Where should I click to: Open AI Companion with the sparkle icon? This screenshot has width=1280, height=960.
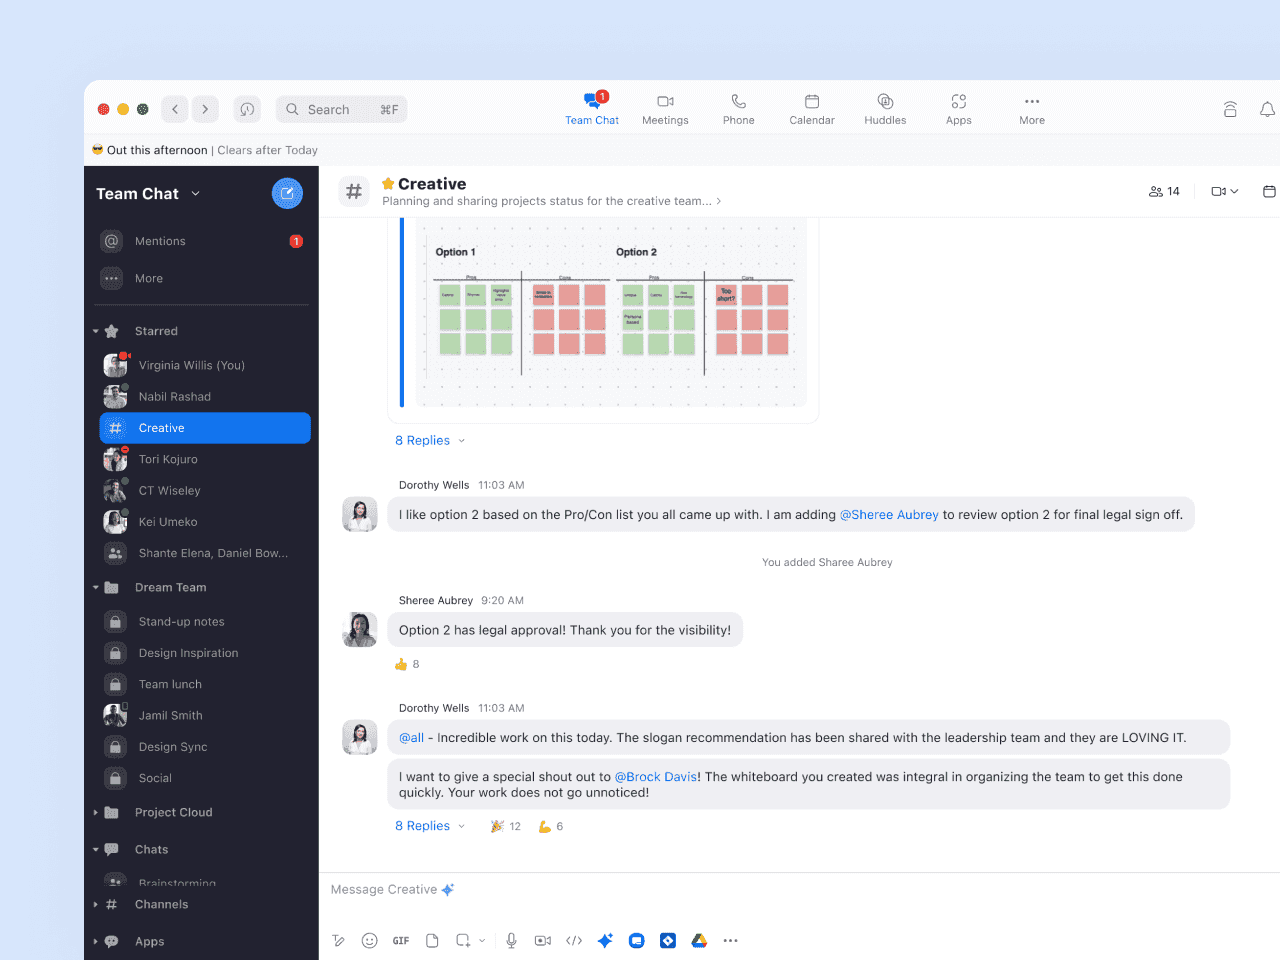point(605,940)
